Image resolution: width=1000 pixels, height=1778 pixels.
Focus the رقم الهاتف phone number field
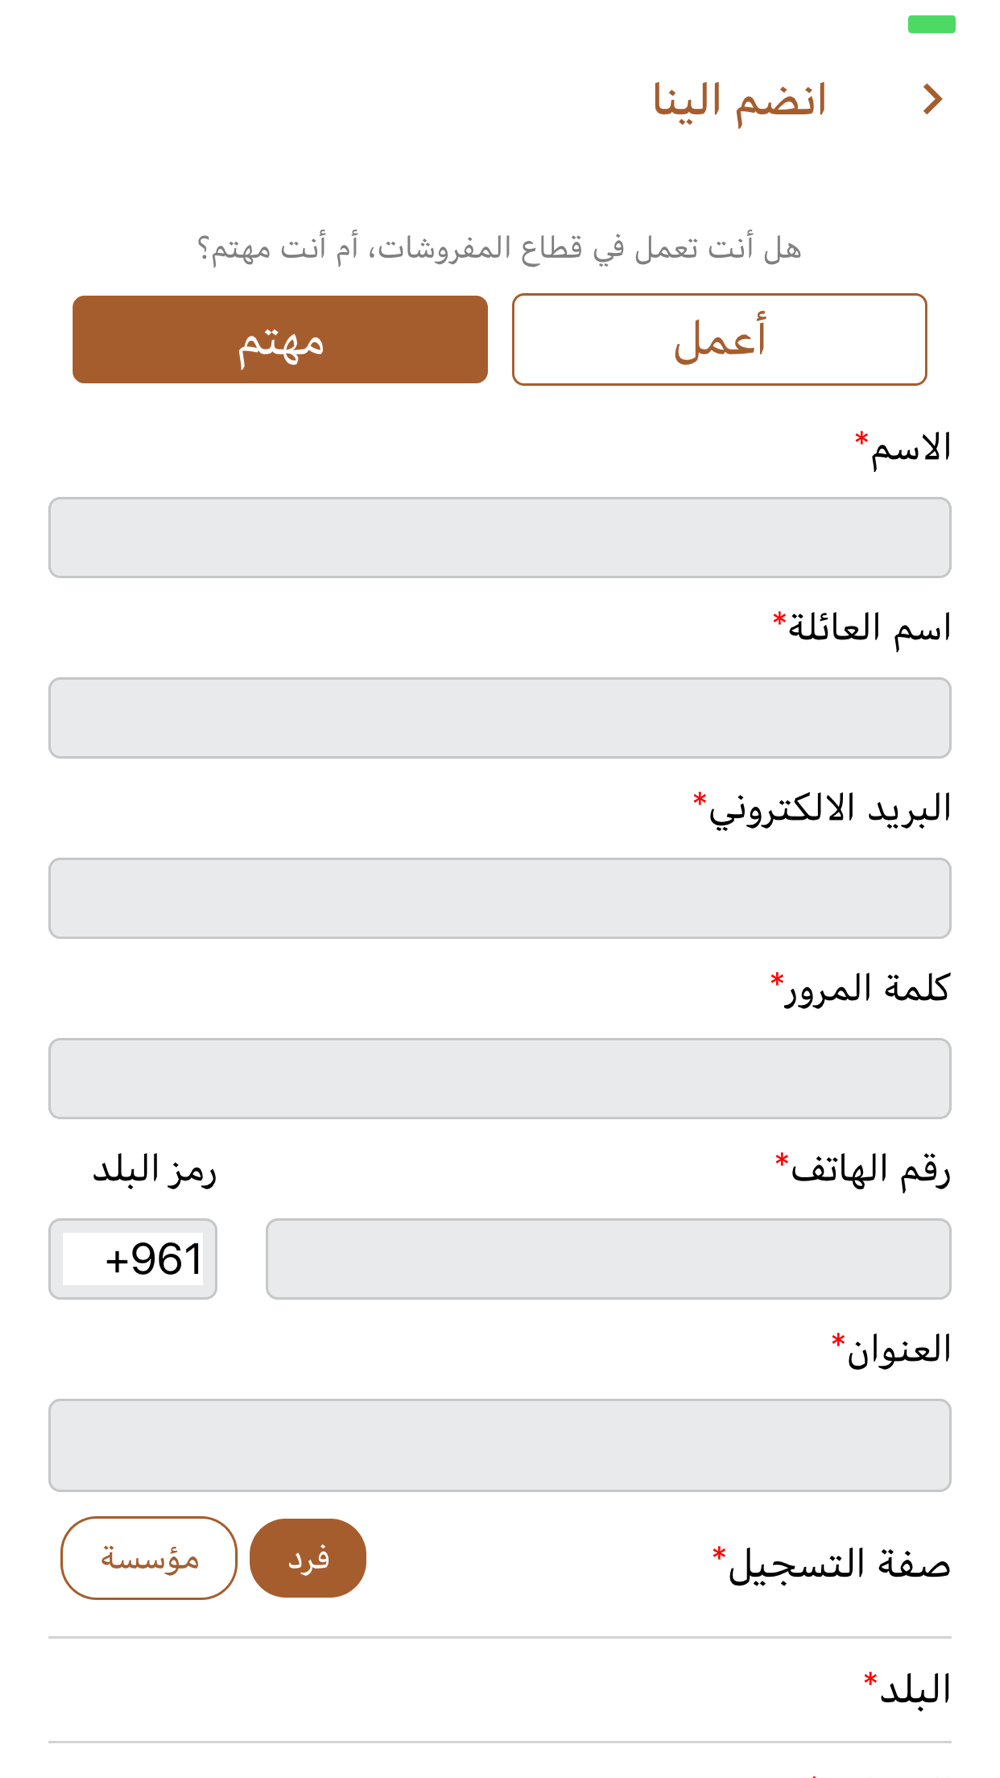[x=608, y=1259]
